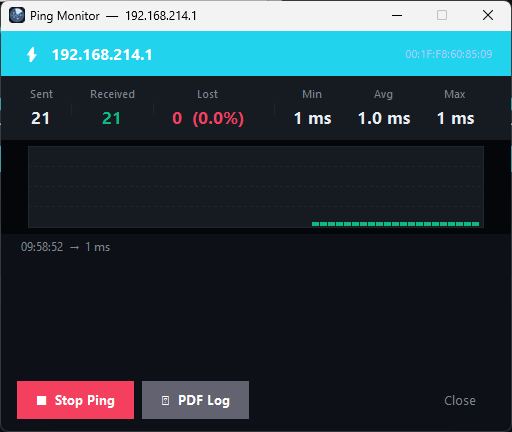Click the lightning bolt icon beside the IP

point(32,54)
